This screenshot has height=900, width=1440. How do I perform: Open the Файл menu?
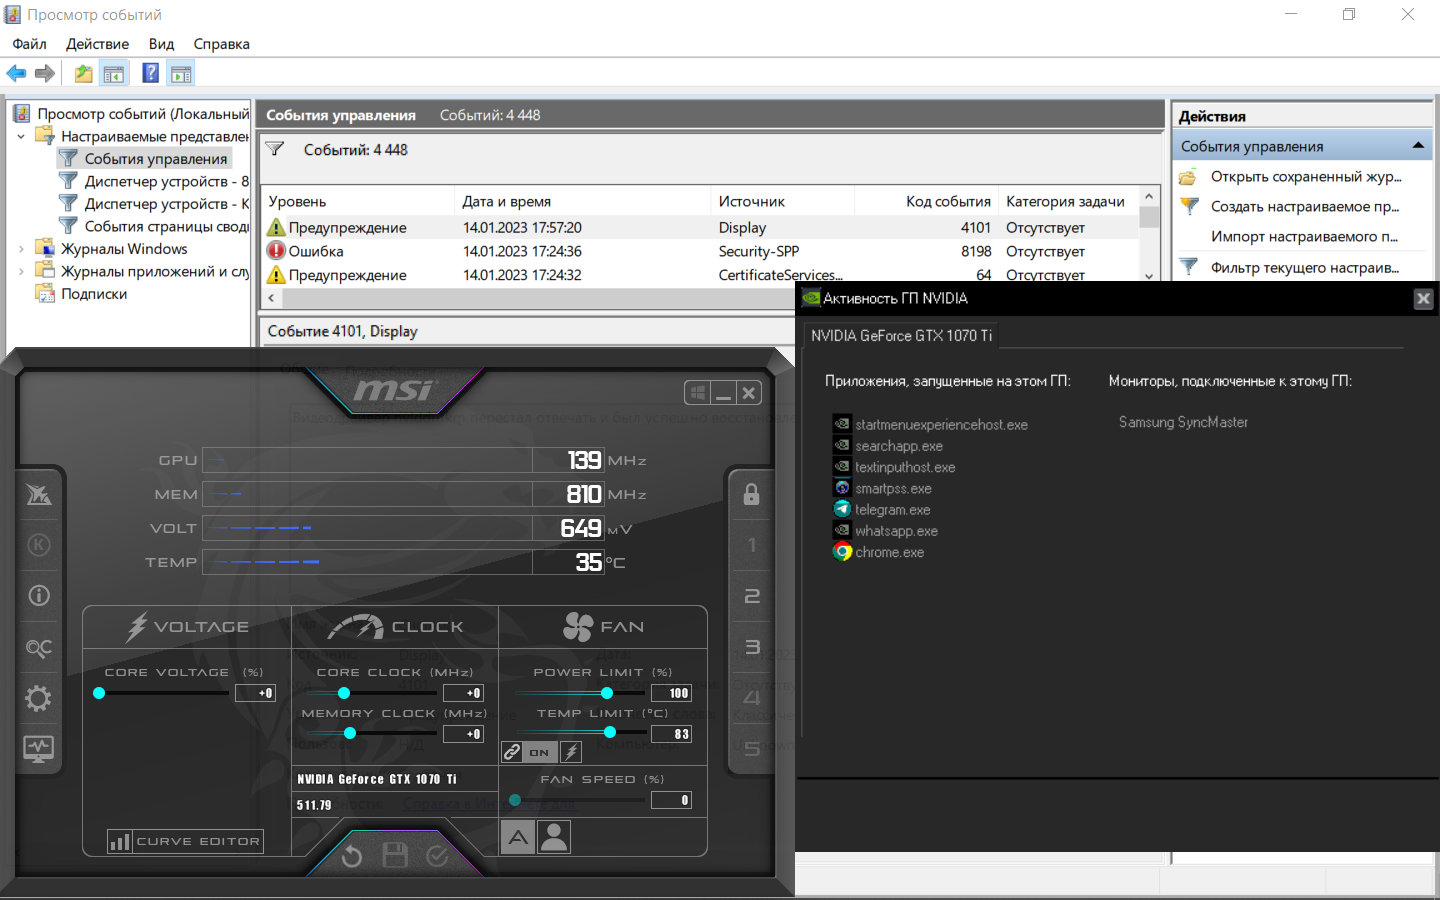29,44
